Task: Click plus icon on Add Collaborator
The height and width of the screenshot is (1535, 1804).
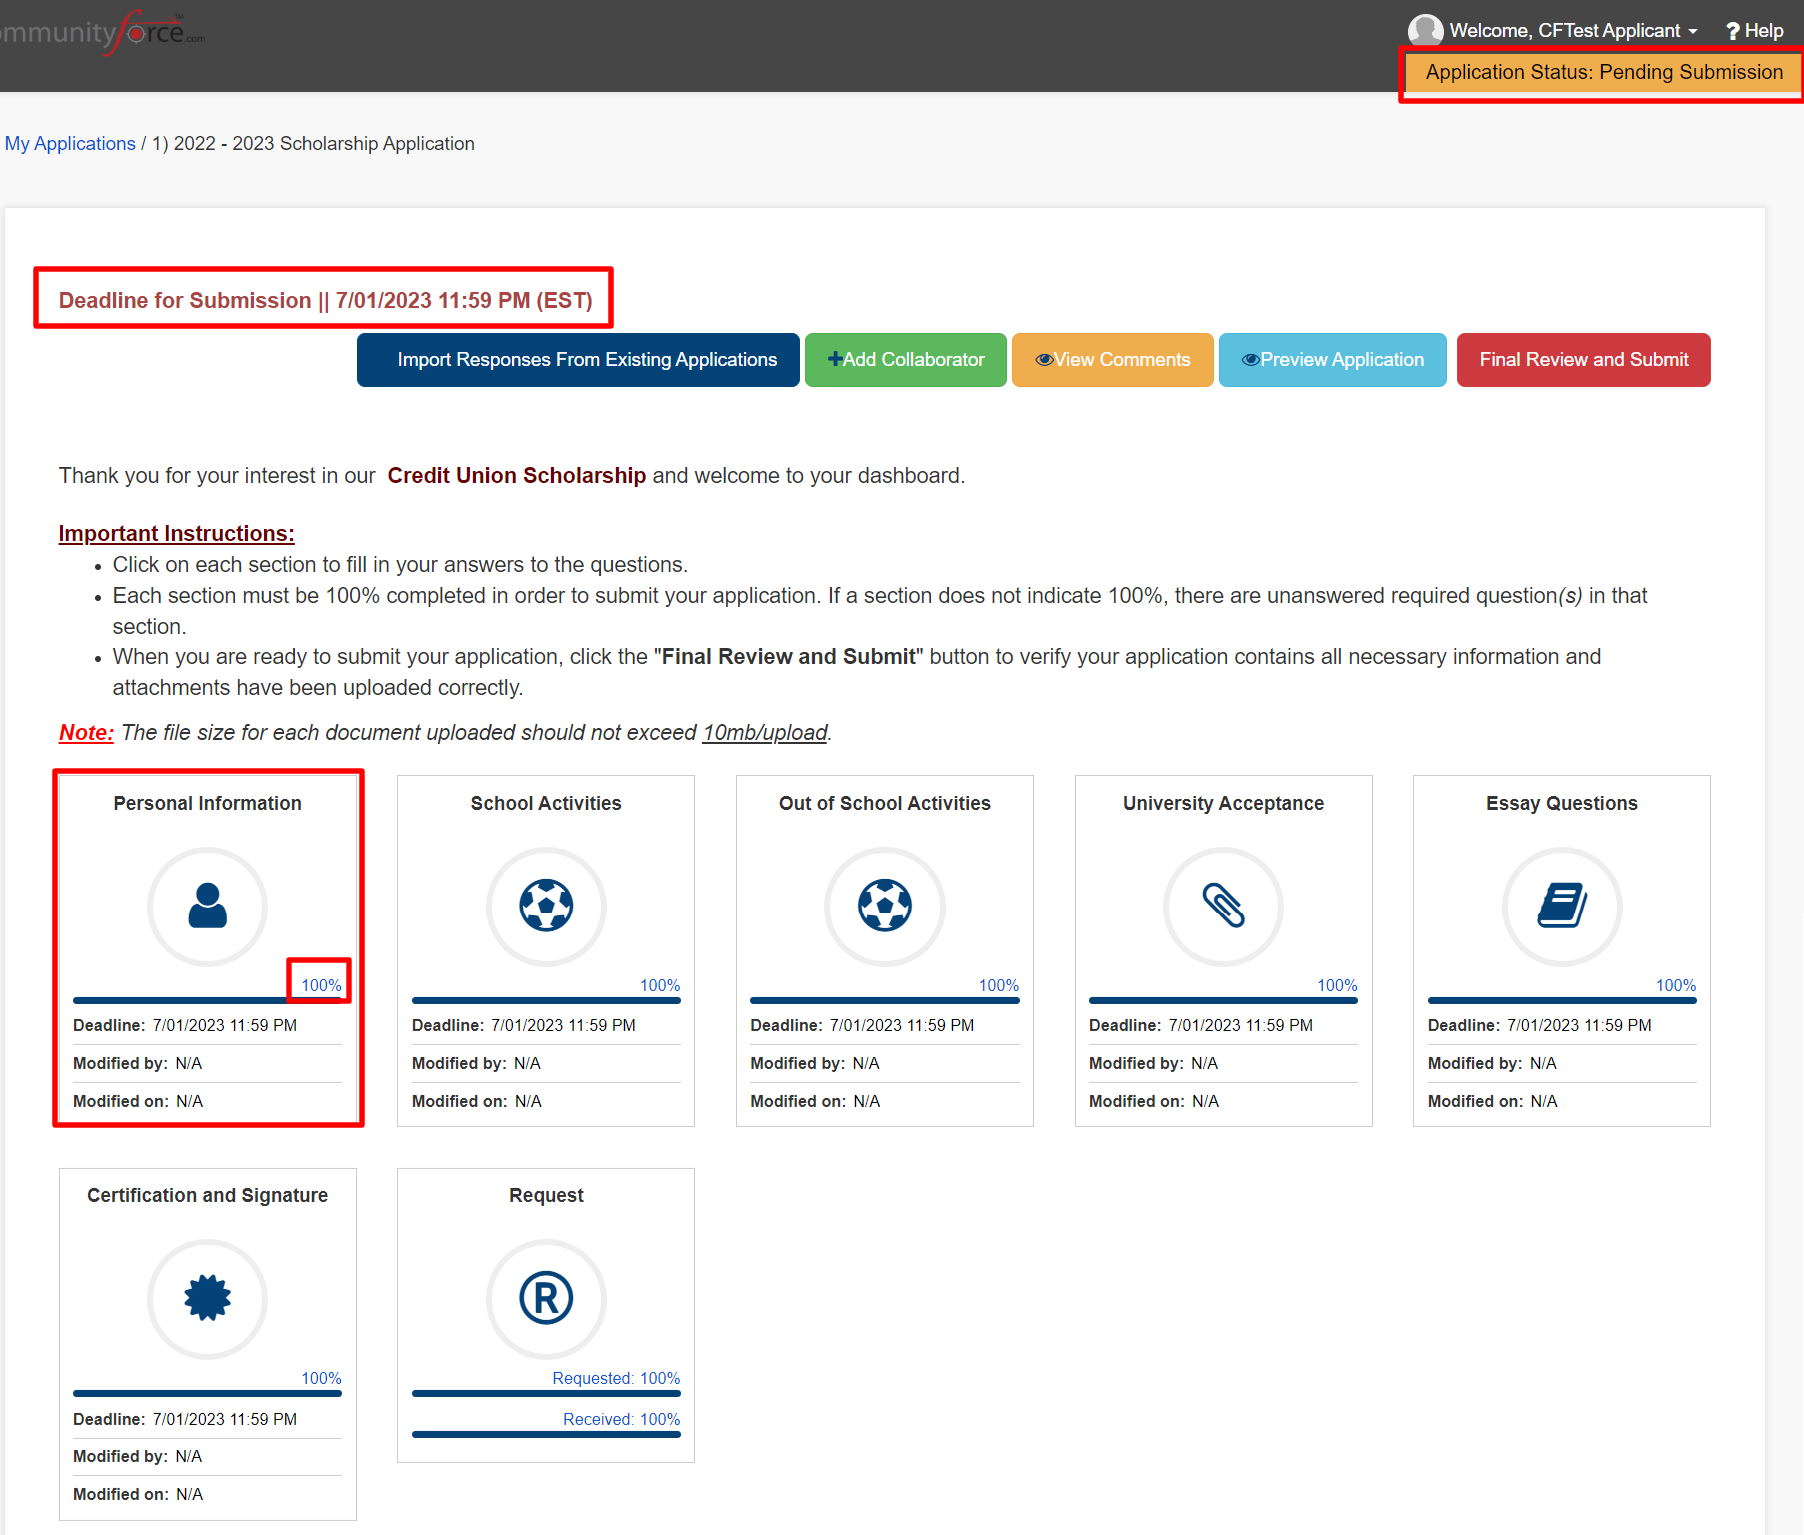Action: click(x=834, y=359)
